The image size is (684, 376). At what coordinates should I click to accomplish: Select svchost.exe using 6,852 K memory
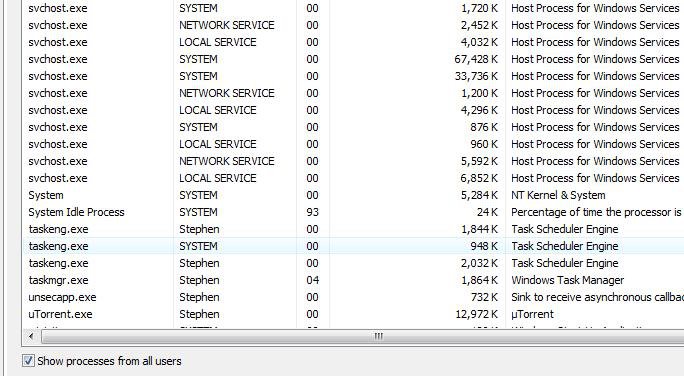pyautogui.click(x=353, y=178)
